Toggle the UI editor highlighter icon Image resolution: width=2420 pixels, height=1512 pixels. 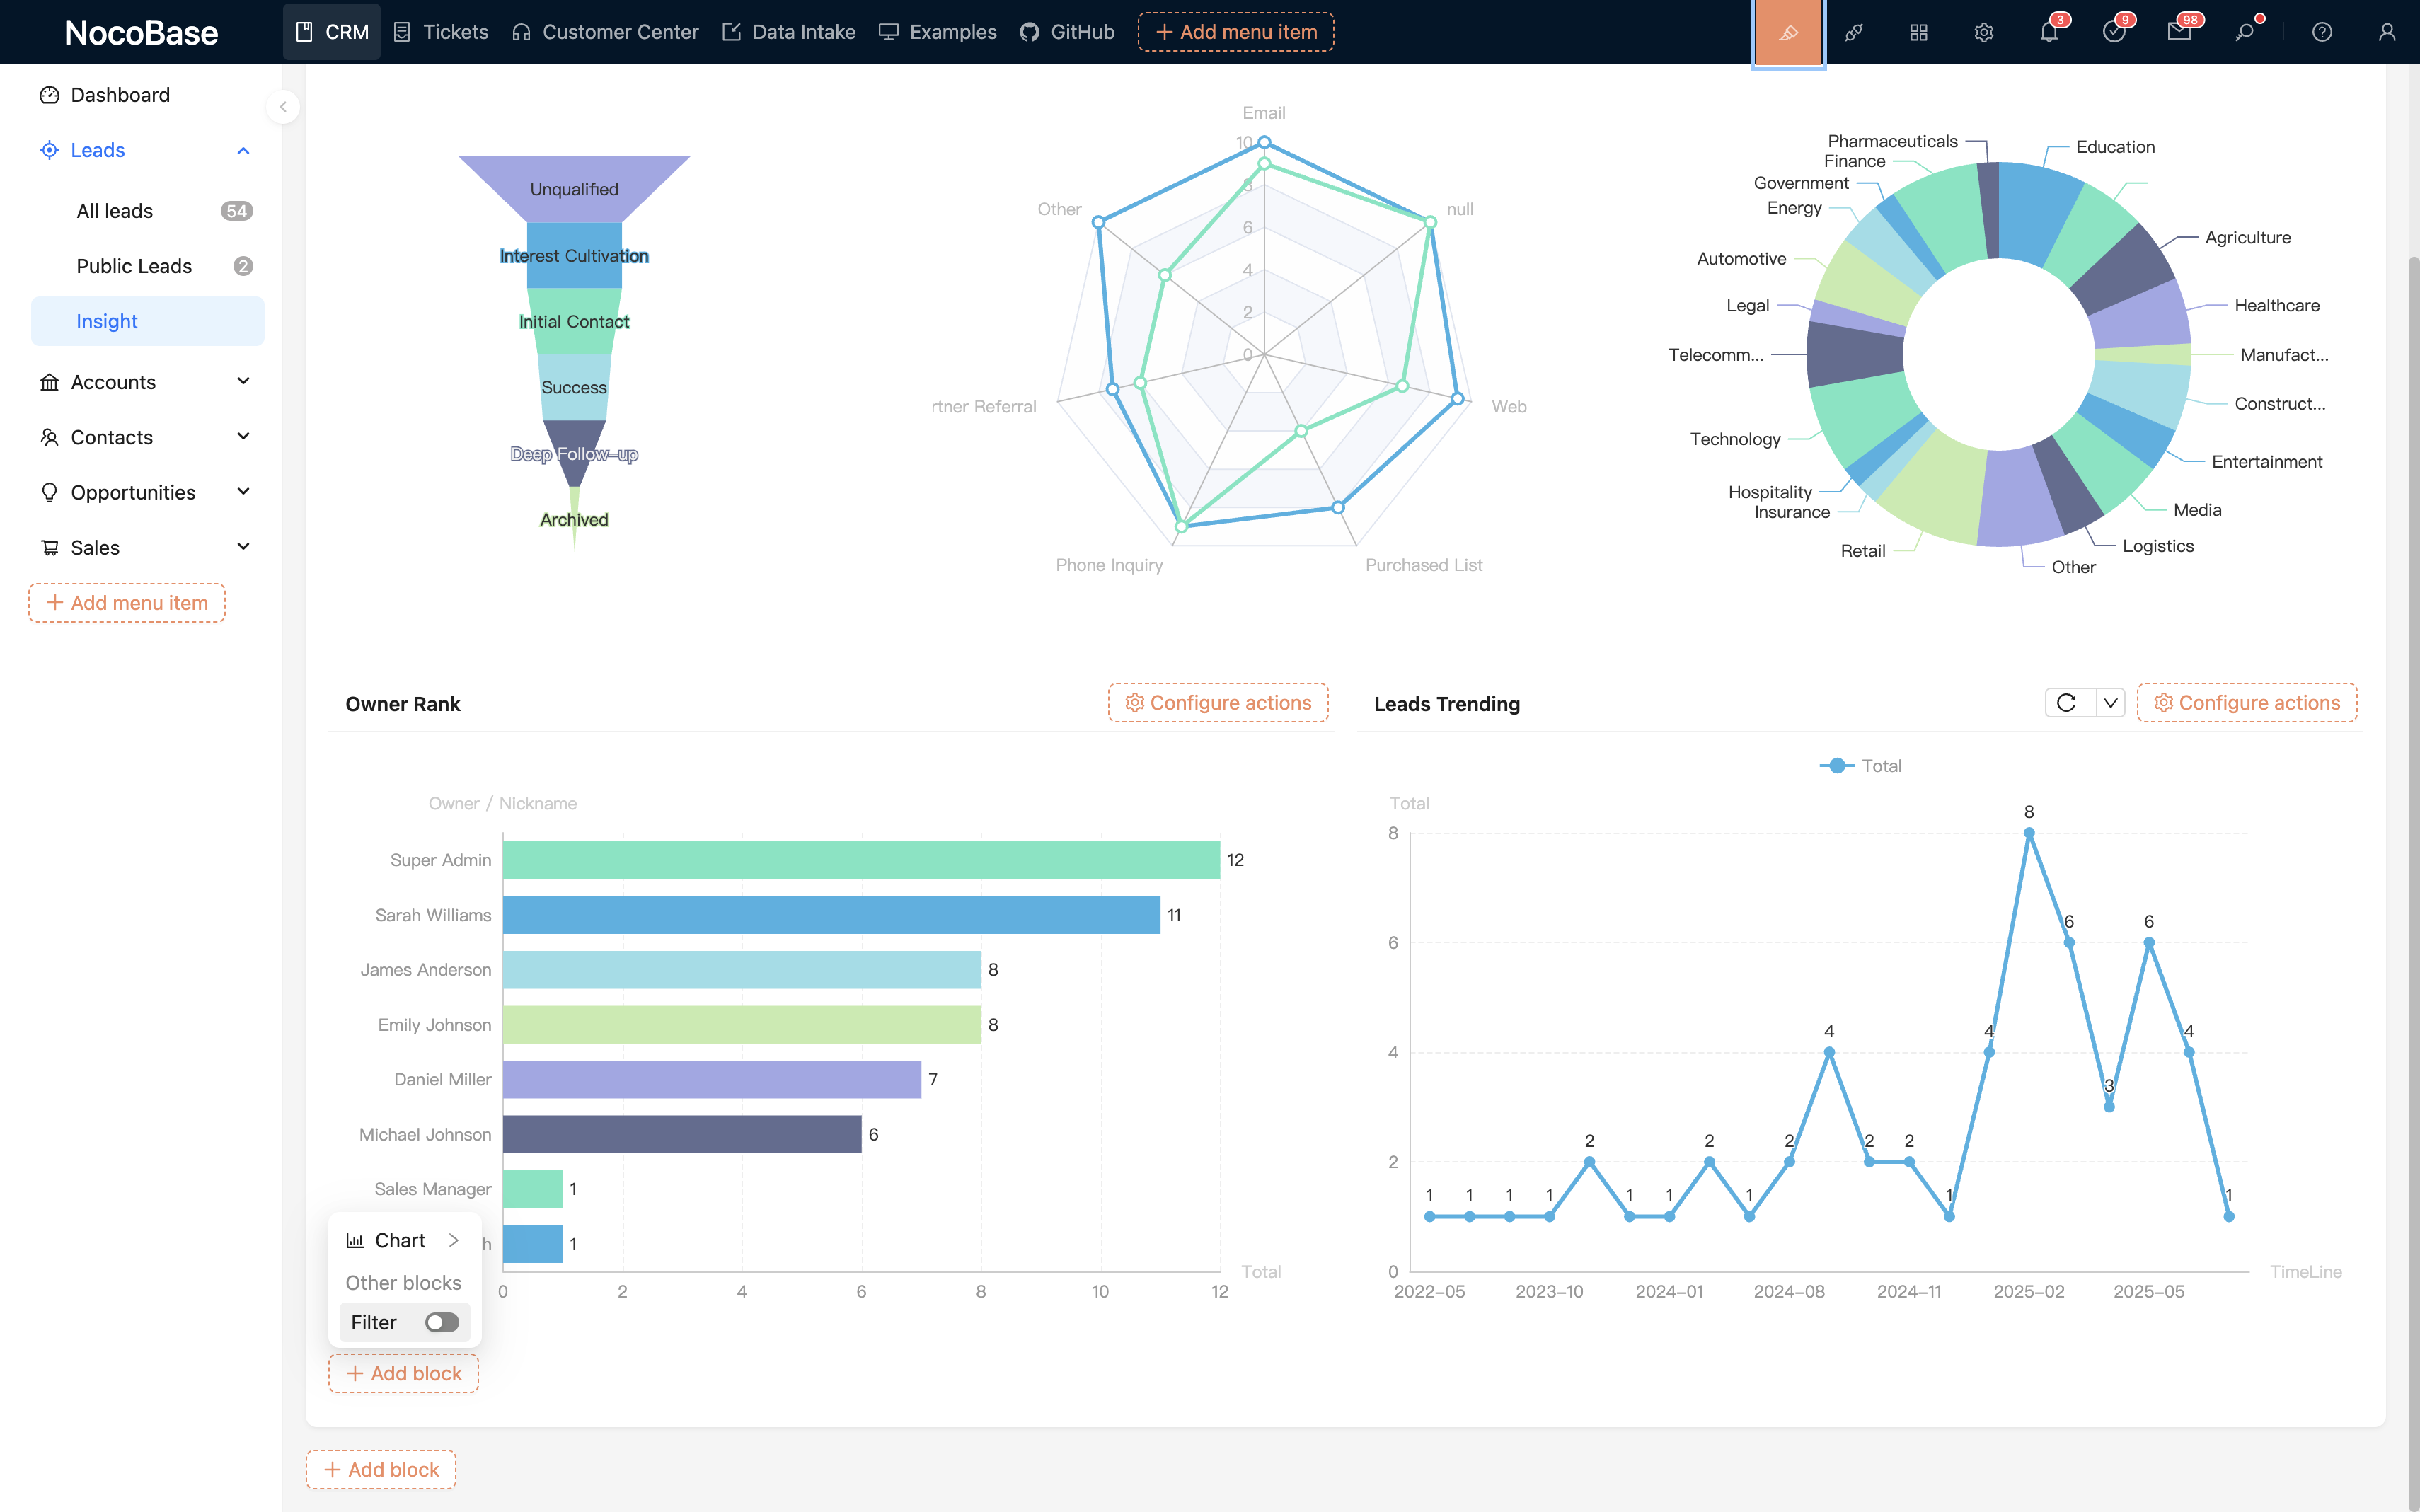[1788, 32]
